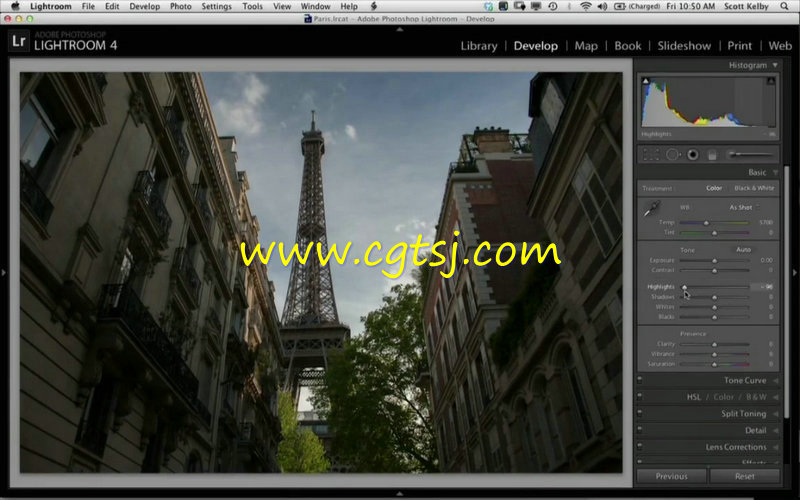Open the Settings menu
The height and width of the screenshot is (500, 800).
coord(216,6)
